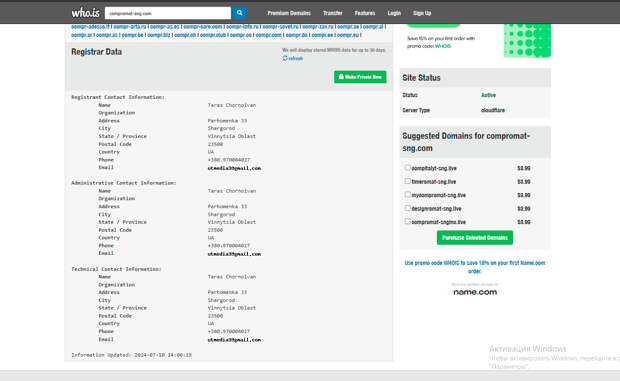Click the refresh icon link under Registrar Data
Screen dimensions: 620x381
(x=293, y=58)
